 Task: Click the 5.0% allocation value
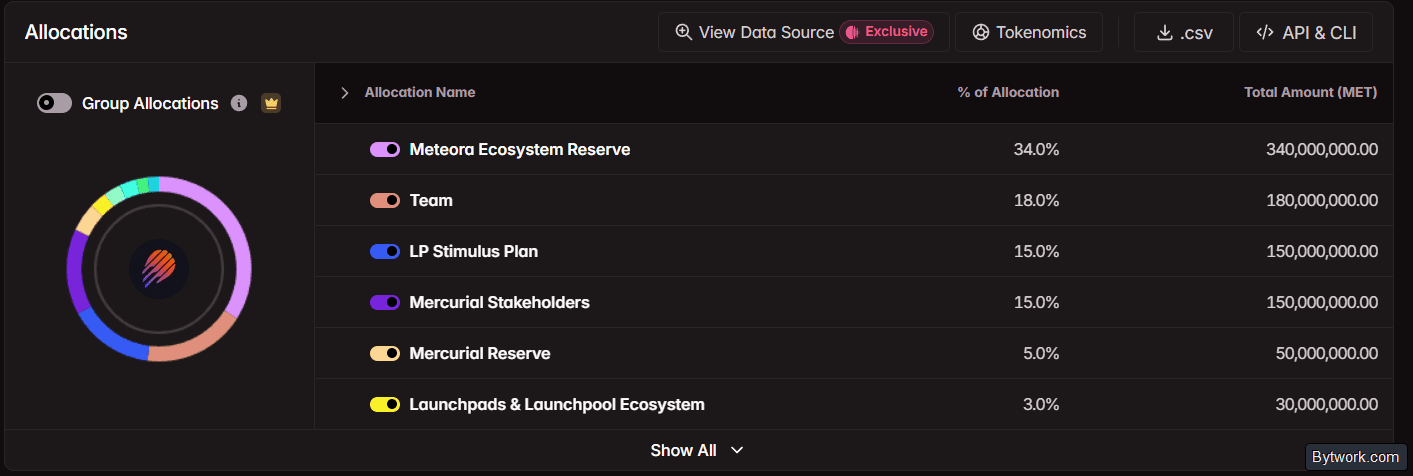coord(1041,353)
